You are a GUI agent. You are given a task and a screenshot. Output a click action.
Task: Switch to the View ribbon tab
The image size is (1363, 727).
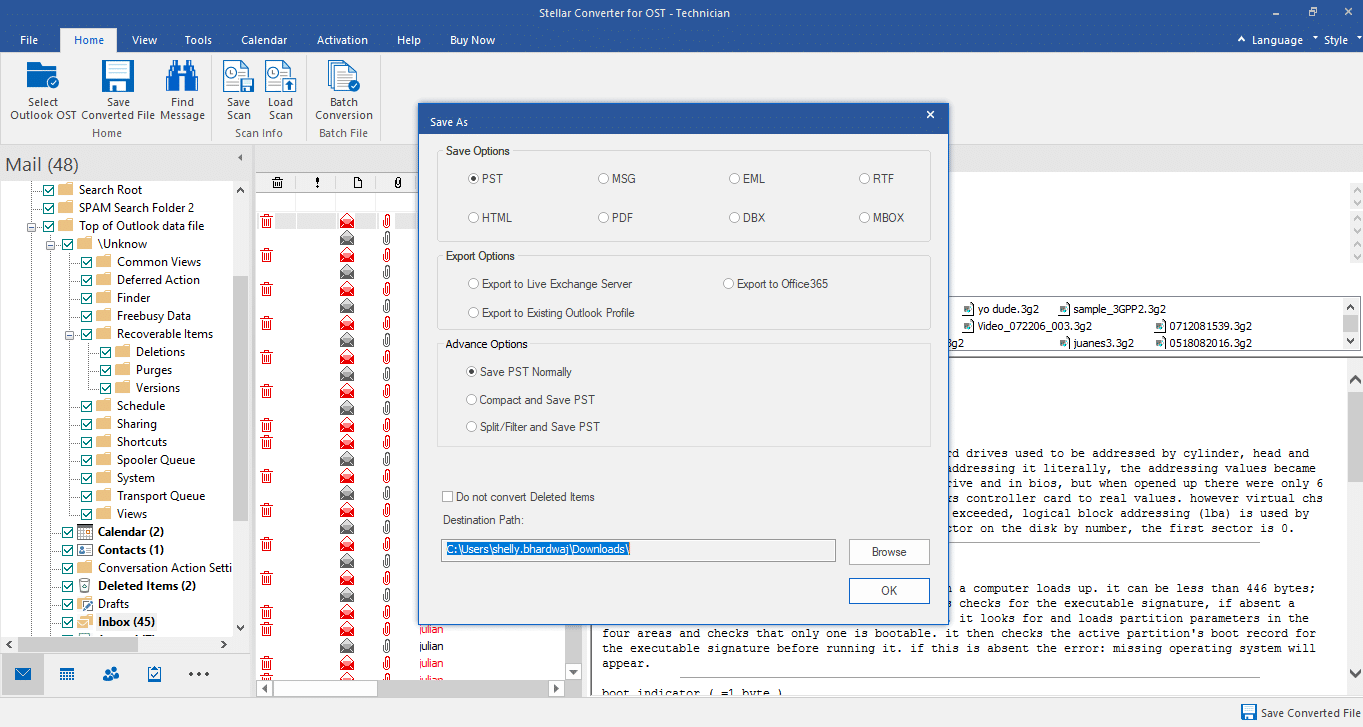tap(144, 40)
